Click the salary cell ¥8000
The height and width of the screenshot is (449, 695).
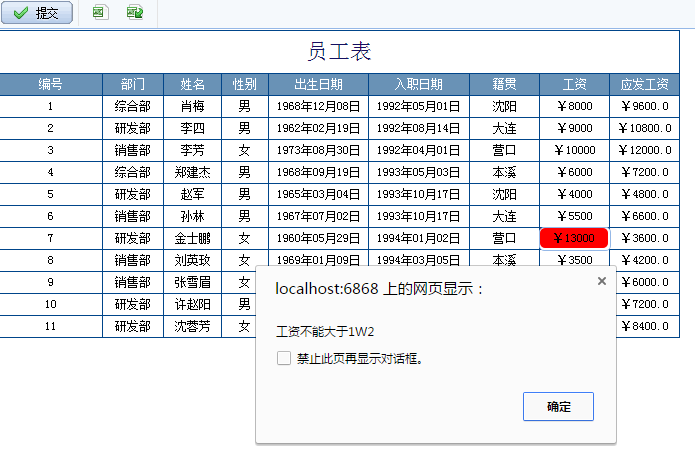(x=574, y=106)
